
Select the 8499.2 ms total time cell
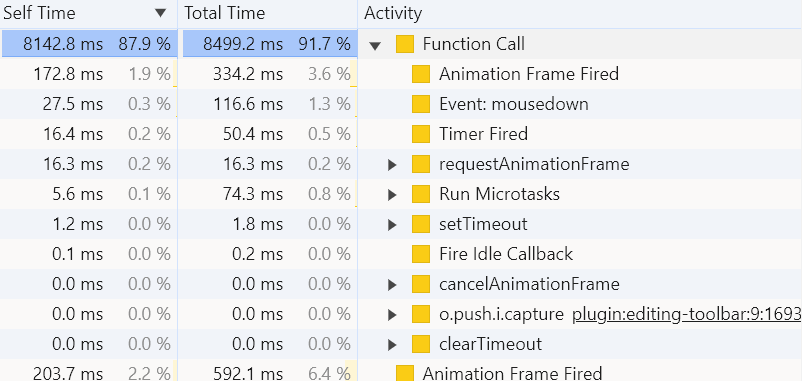point(267,44)
